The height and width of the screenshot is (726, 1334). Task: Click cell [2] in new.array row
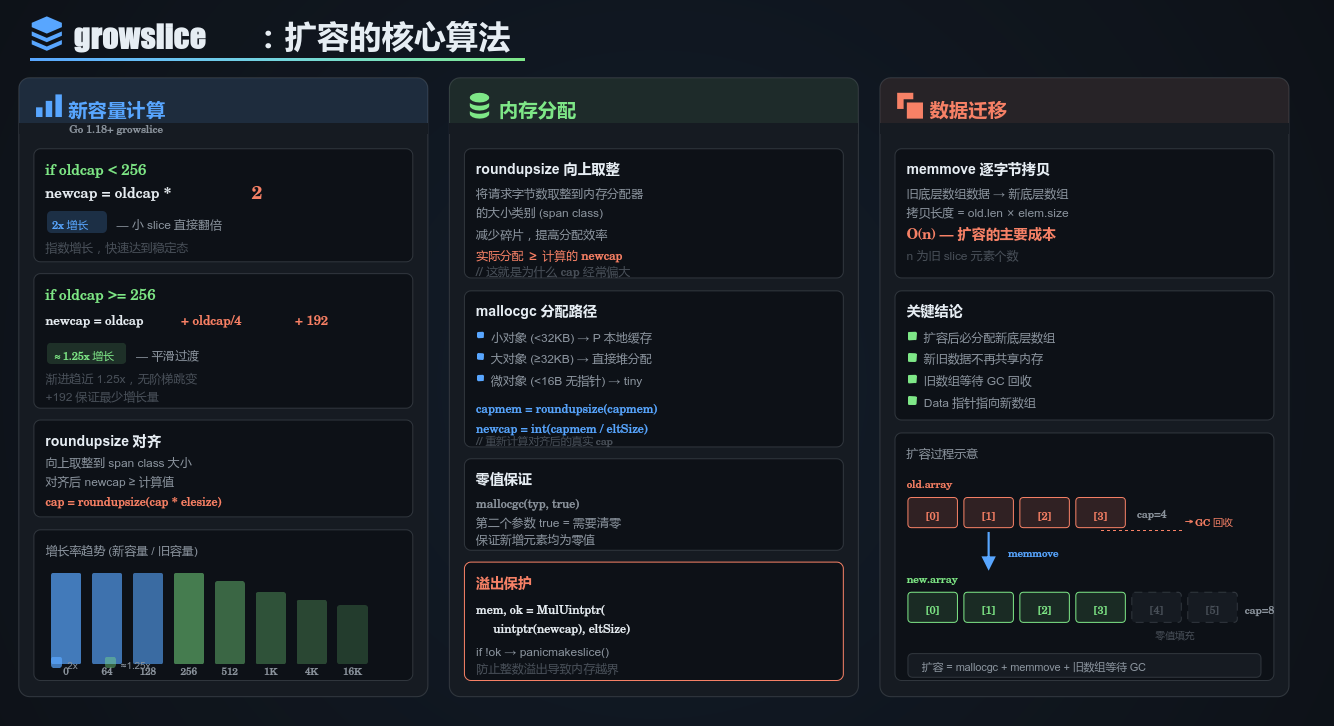click(x=1044, y=608)
